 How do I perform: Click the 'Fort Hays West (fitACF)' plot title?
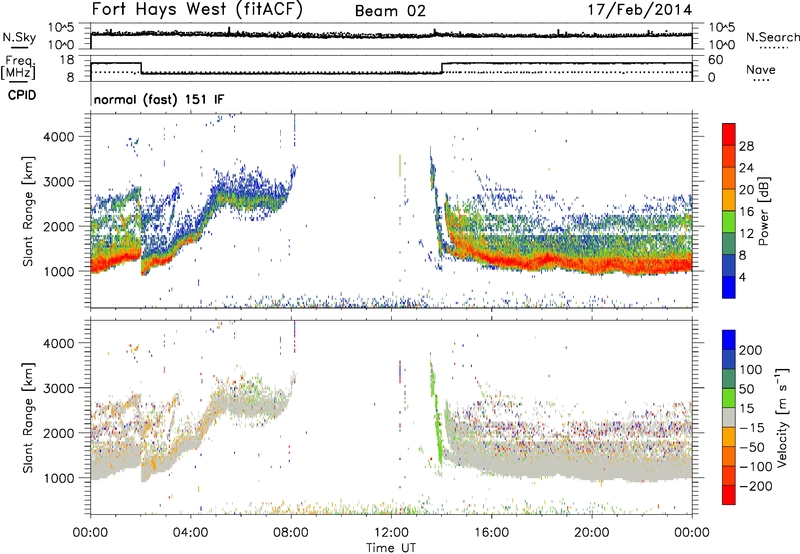pyautogui.click(x=197, y=9)
